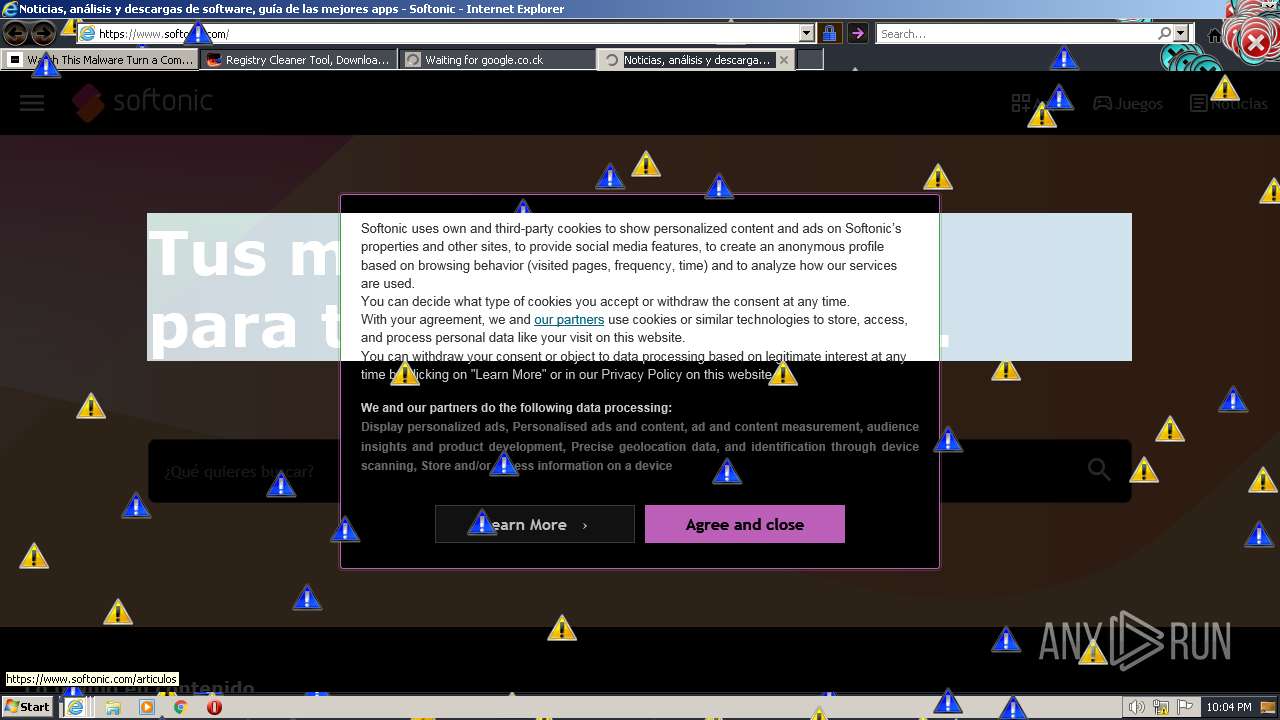
Task: Click the browser Back arrow button
Action: (16, 33)
